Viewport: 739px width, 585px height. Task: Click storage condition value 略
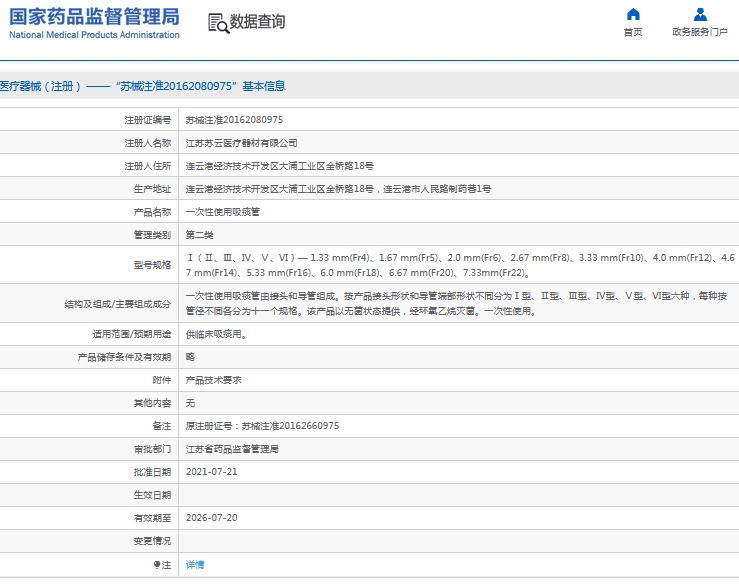point(190,357)
